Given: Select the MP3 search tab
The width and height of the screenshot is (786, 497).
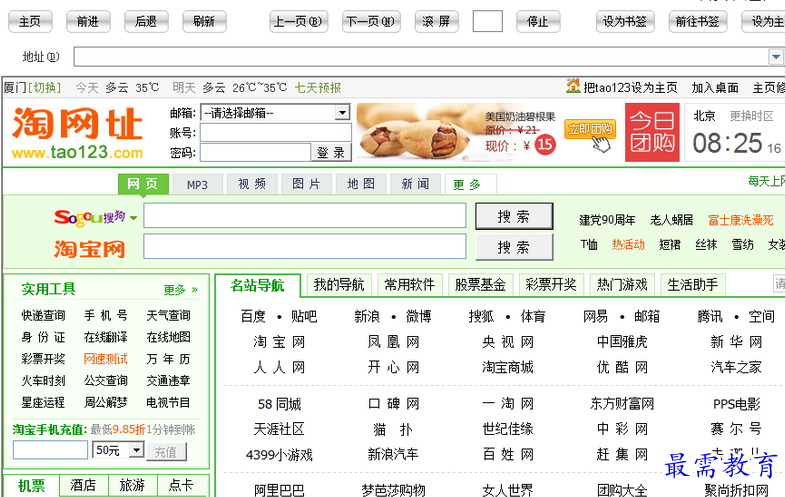Looking at the screenshot, I should tap(198, 185).
